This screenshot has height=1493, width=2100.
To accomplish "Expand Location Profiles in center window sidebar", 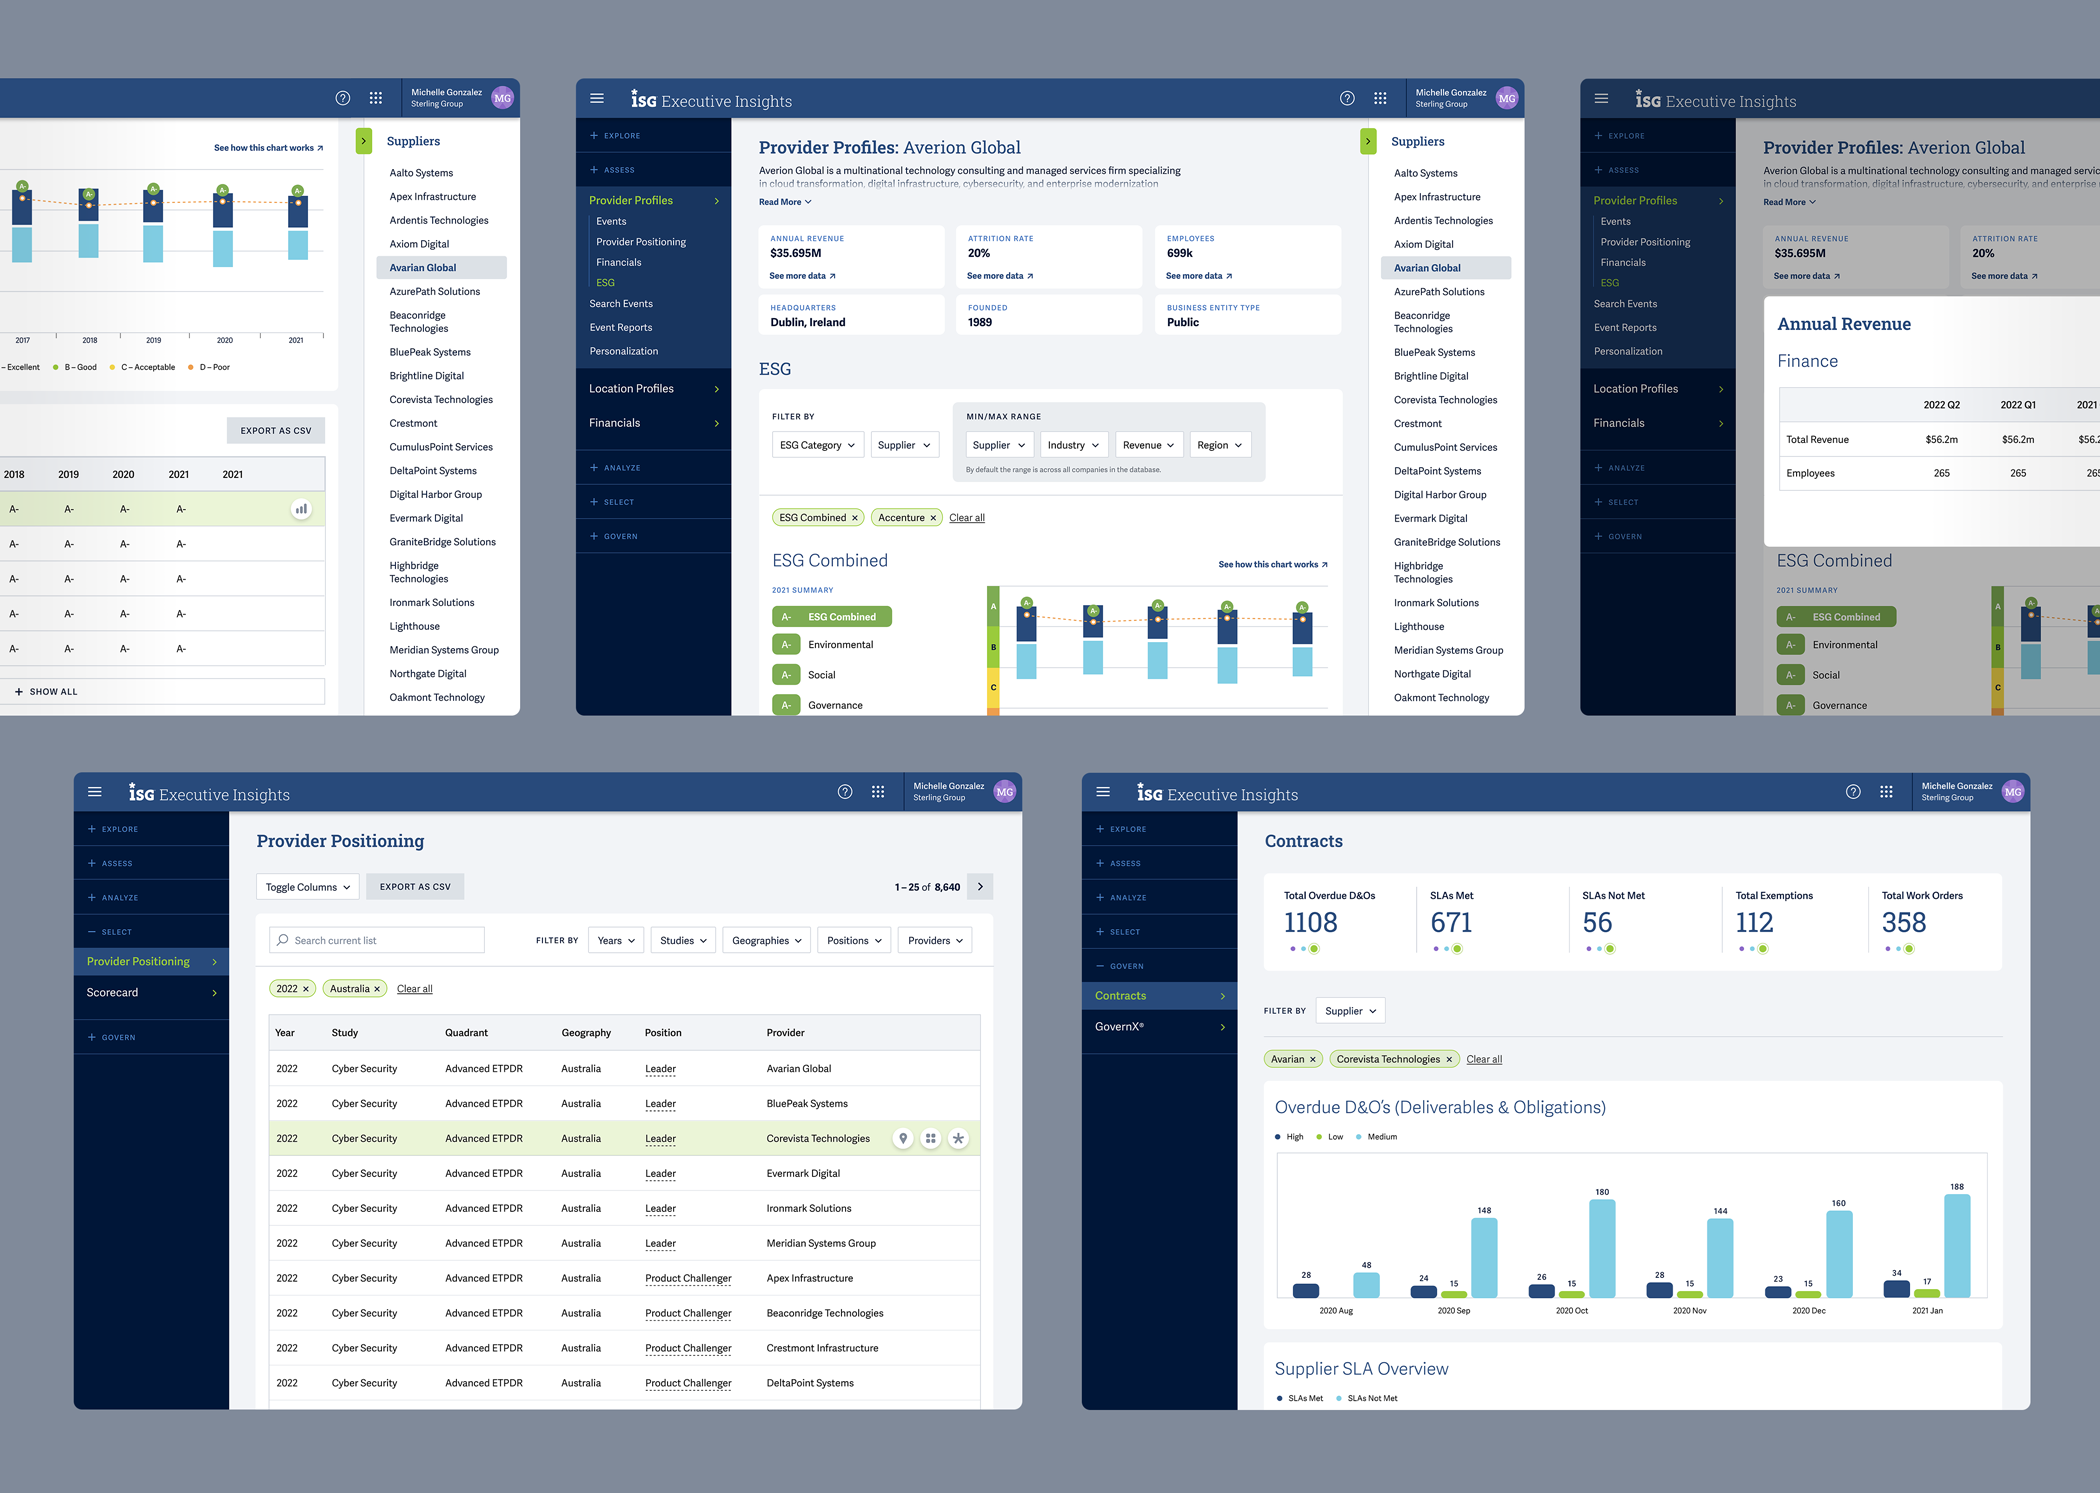I will [654, 389].
